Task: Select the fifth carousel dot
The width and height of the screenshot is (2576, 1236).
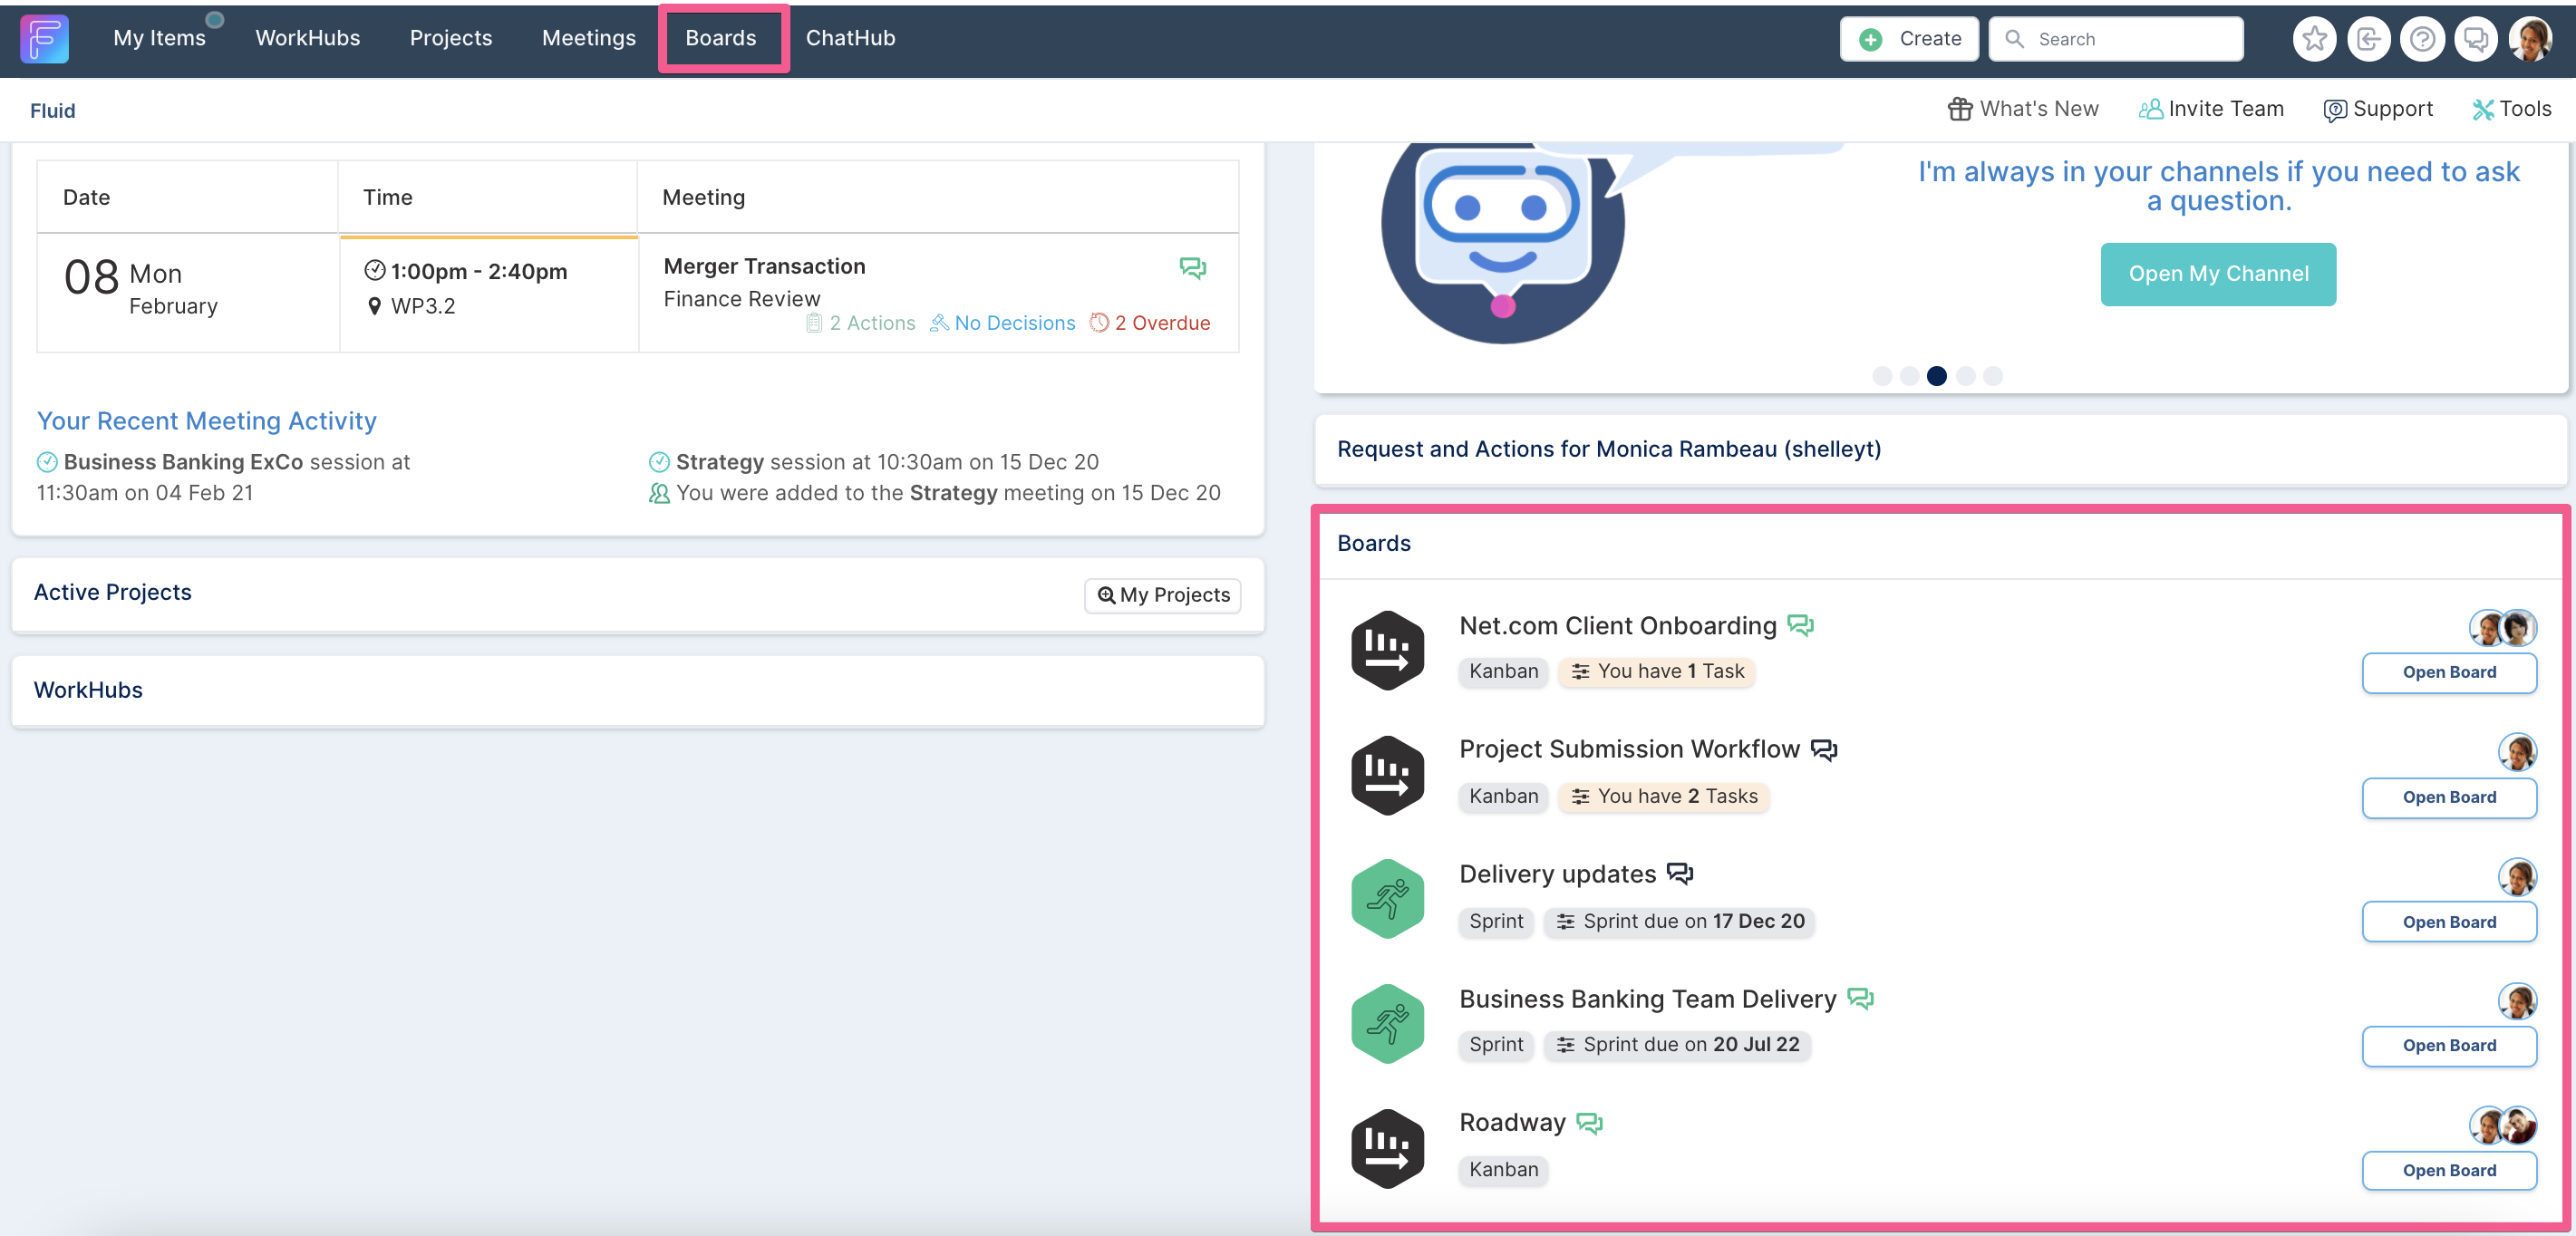Action: pyautogui.click(x=1993, y=376)
